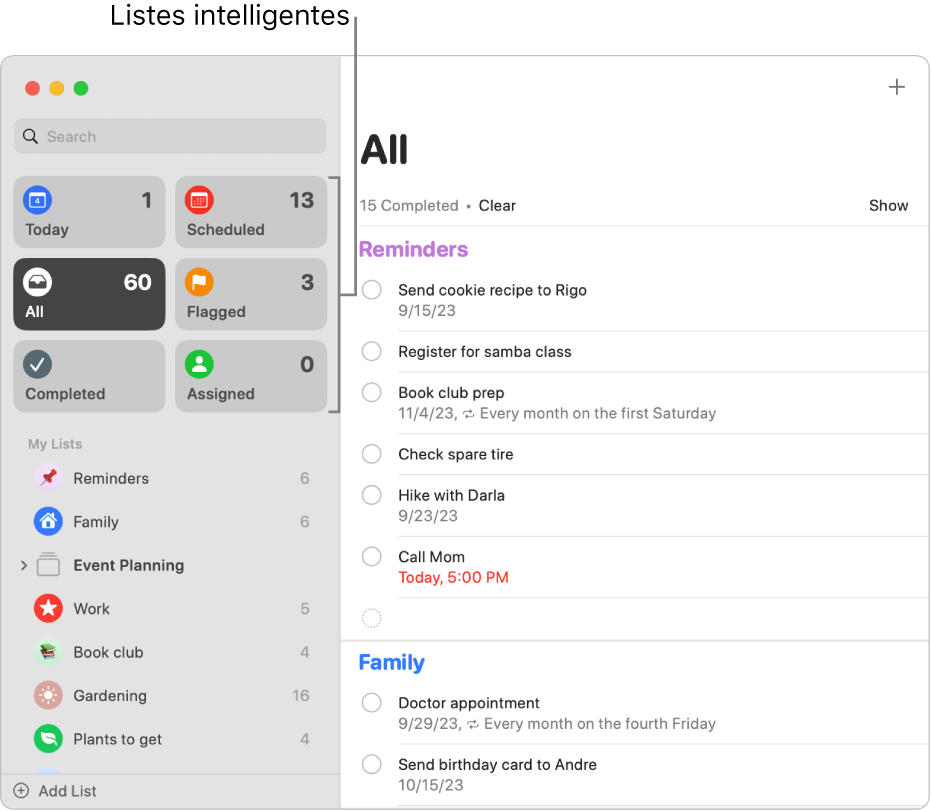Select Book club in My Lists
931x811 pixels.
pyautogui.click(x=108, y=652)
